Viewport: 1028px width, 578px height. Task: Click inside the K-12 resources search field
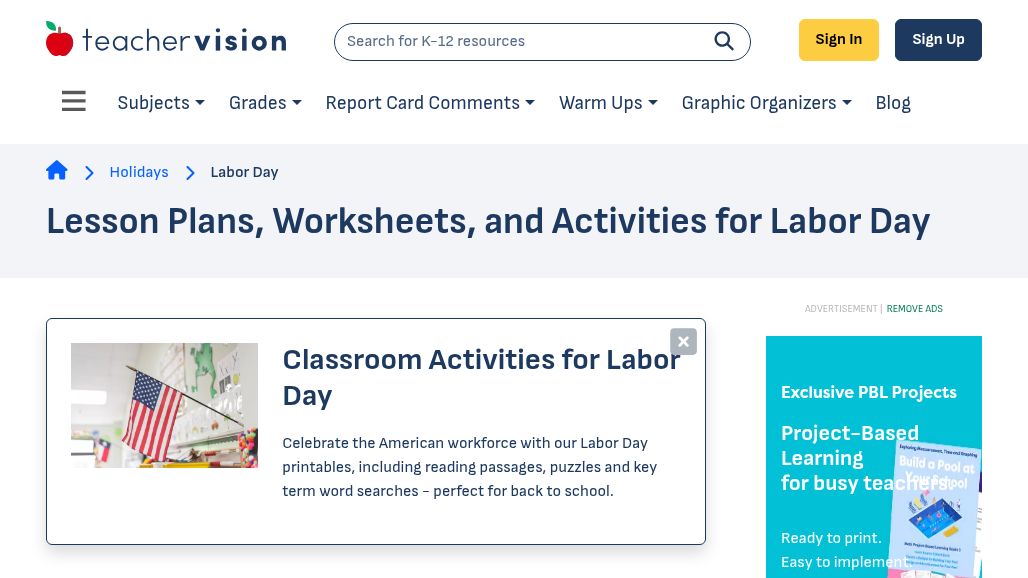pos(520,41)
